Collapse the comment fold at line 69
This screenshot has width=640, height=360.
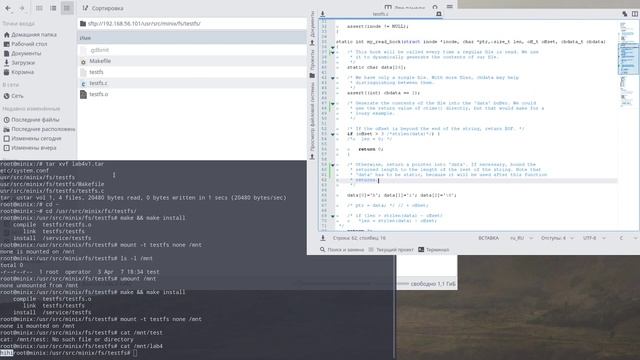pos(333,216)
